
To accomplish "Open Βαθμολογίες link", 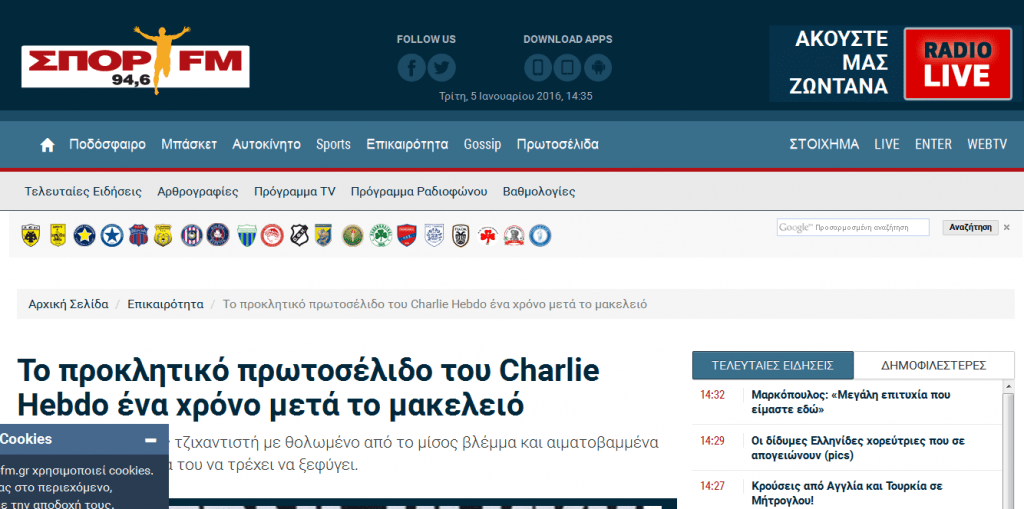I will point(539,192).
